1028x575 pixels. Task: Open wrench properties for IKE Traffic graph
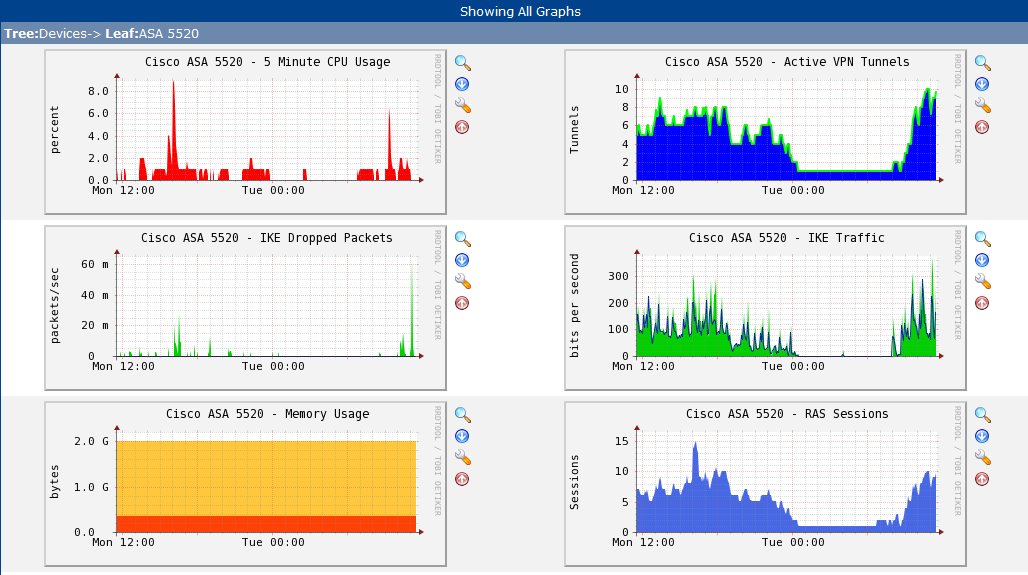(x=983, y=281)
